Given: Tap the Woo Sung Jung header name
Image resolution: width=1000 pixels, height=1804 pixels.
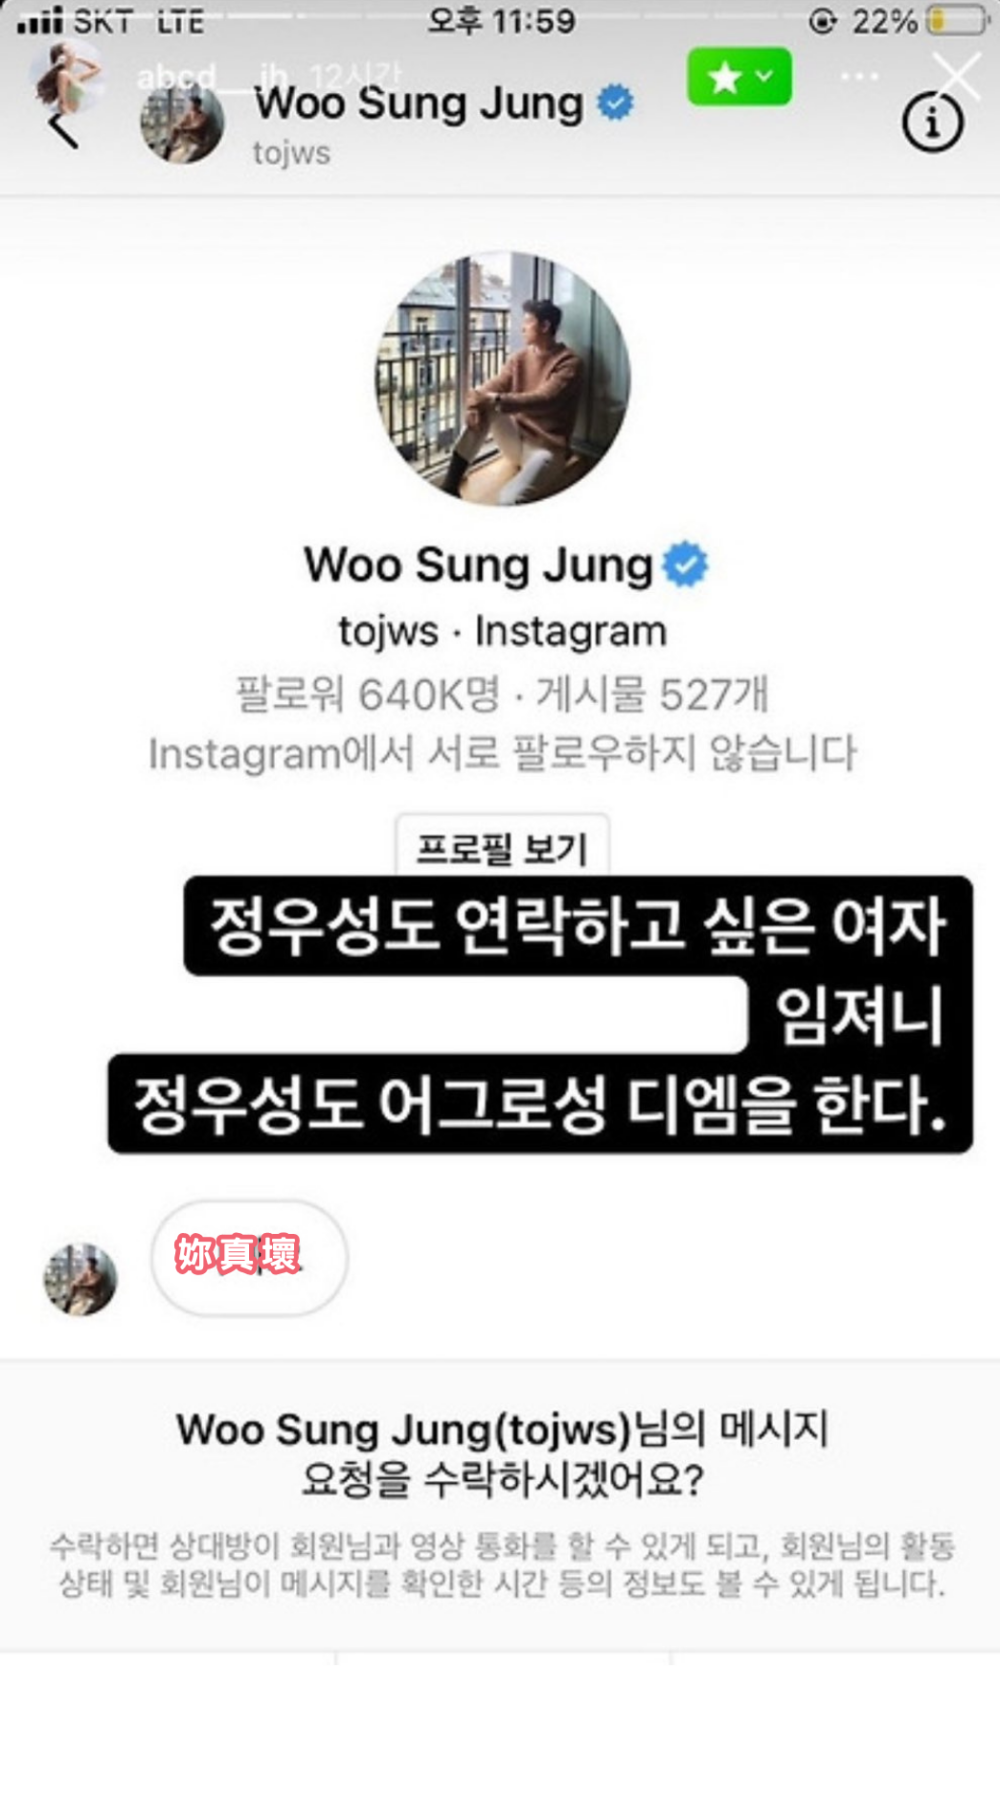Looking at the screenshot, I should tap(419, 103).
